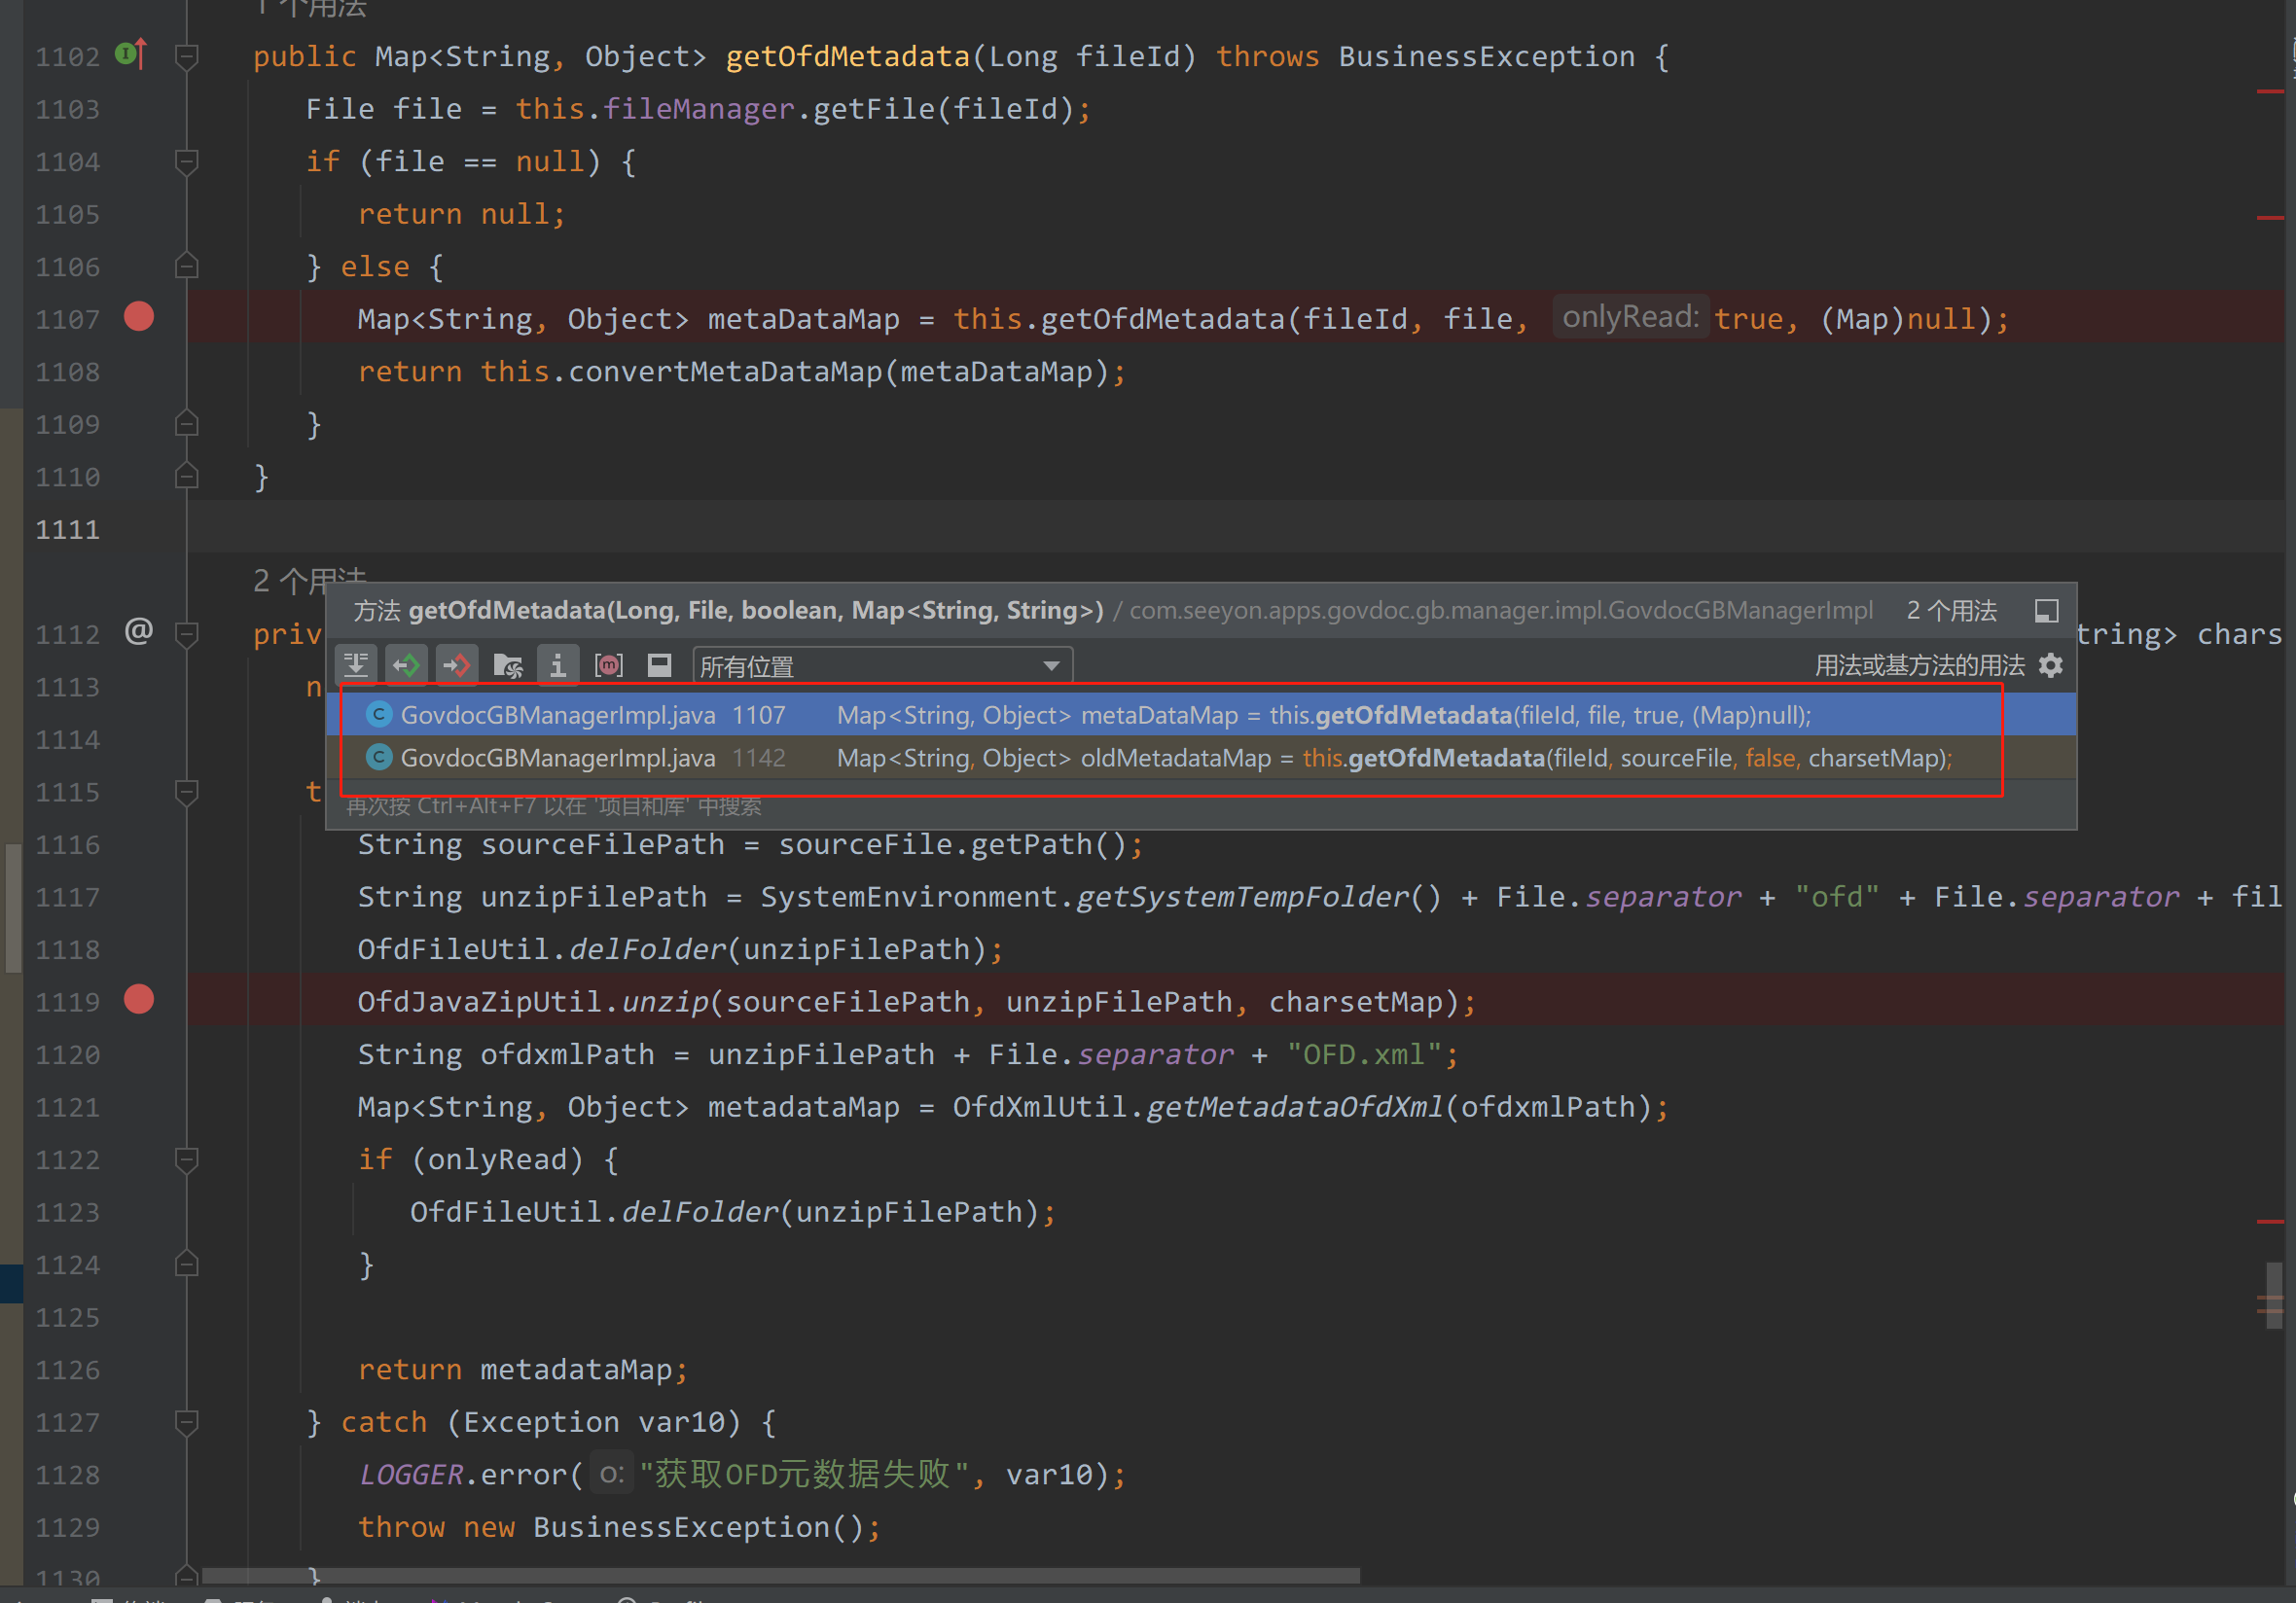Toggle breakpoint on line 1107
The image size is (2296, 1603).
pos(139,318)
